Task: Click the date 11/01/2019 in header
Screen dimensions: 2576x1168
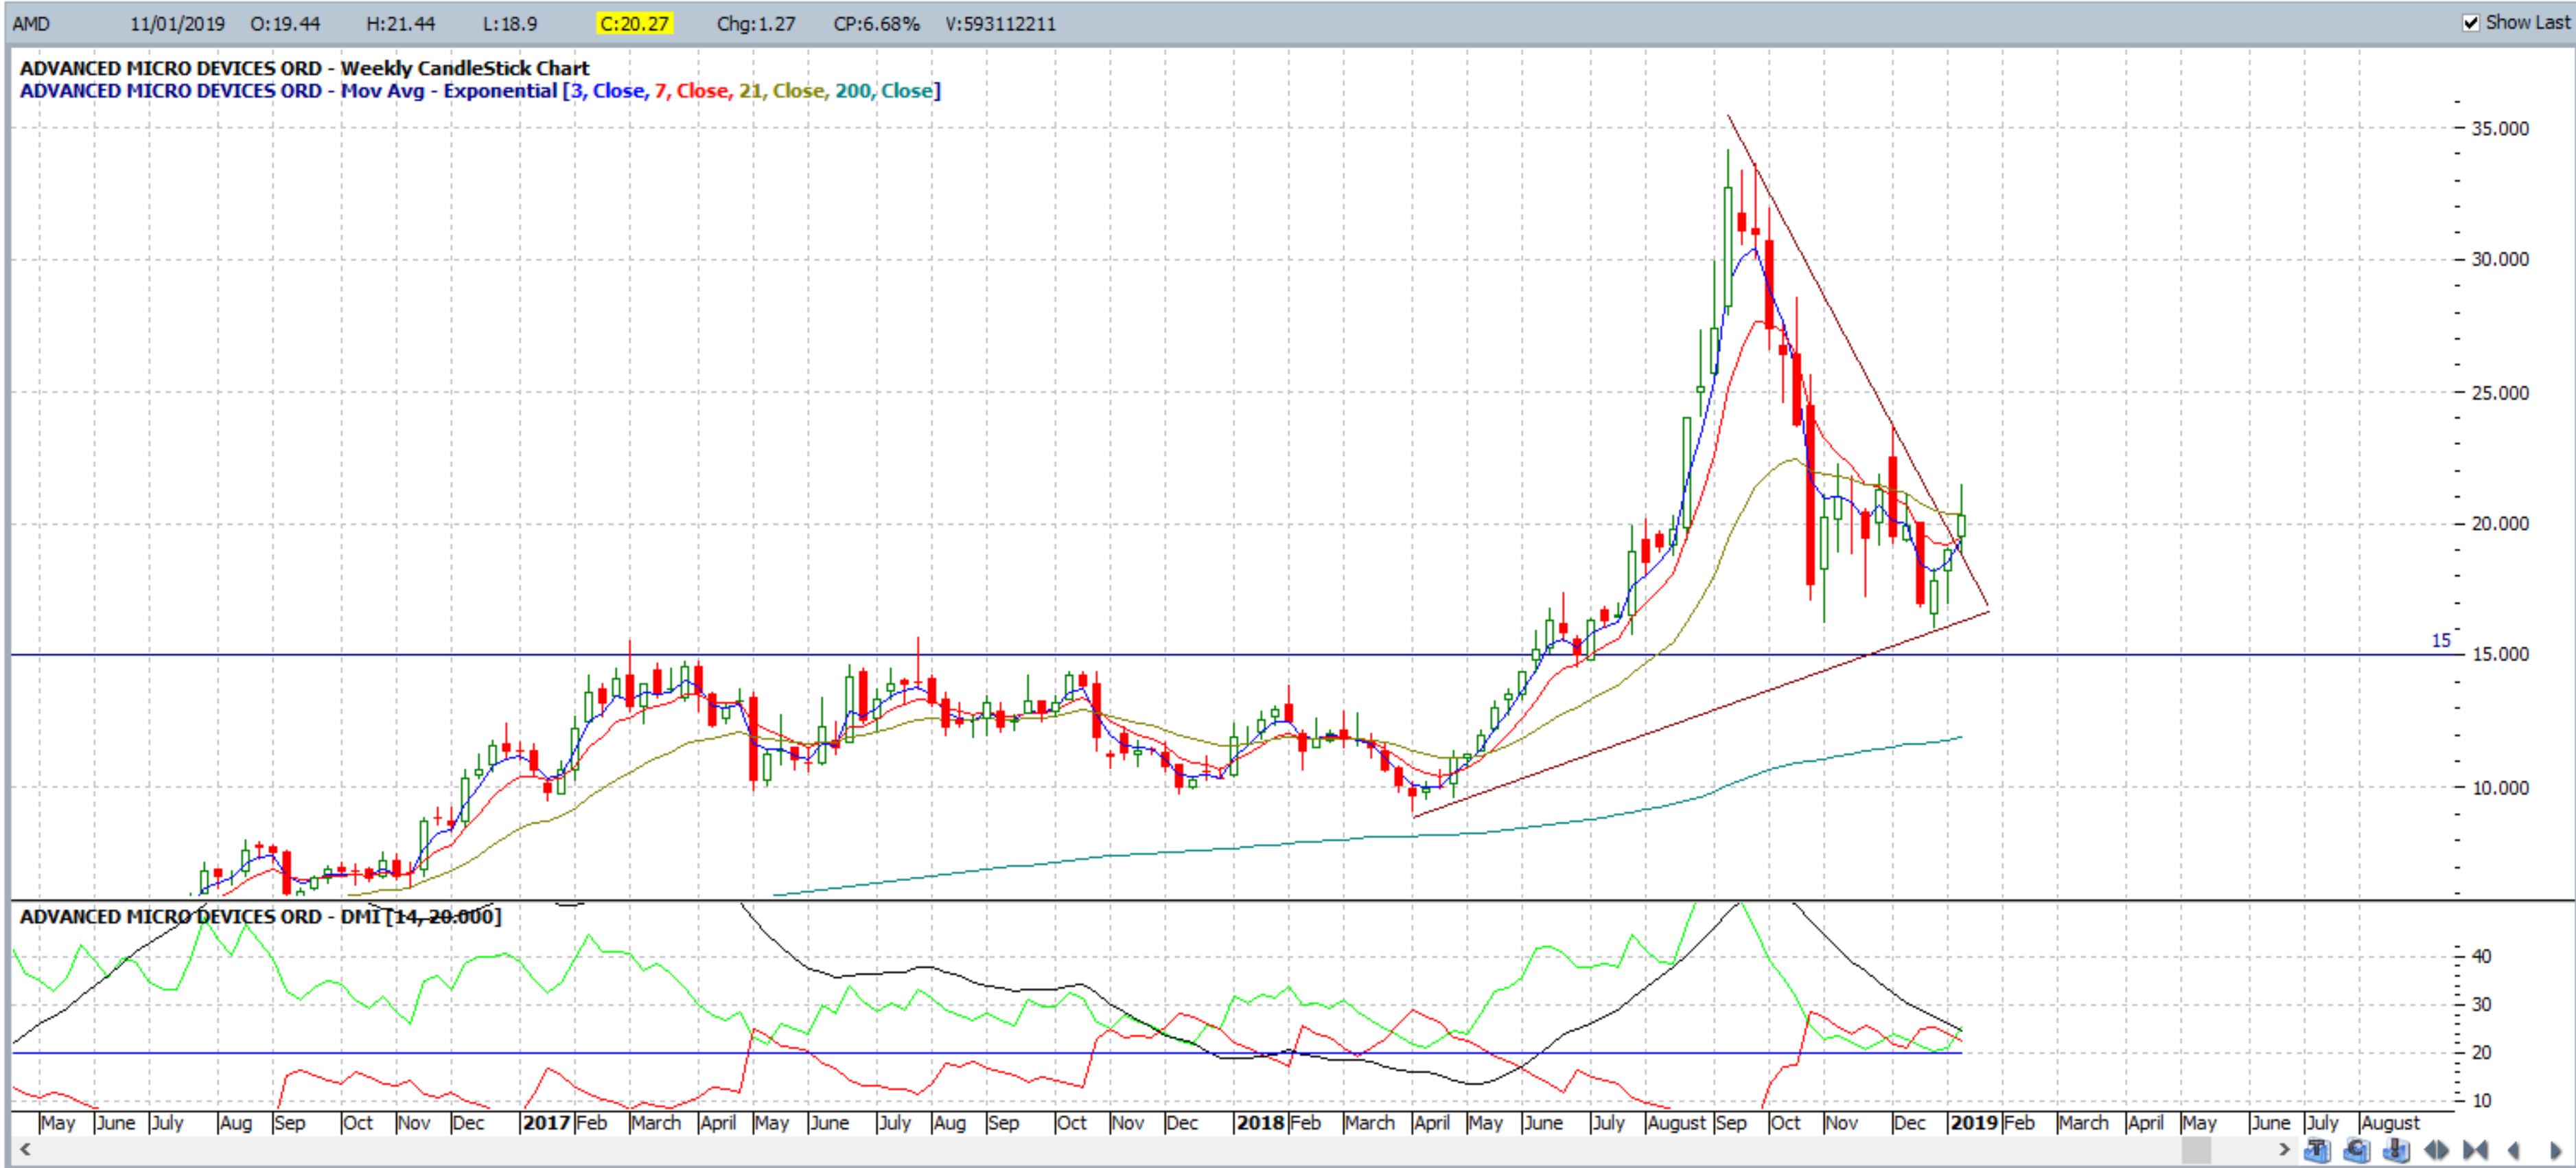Action: point(177,24)
